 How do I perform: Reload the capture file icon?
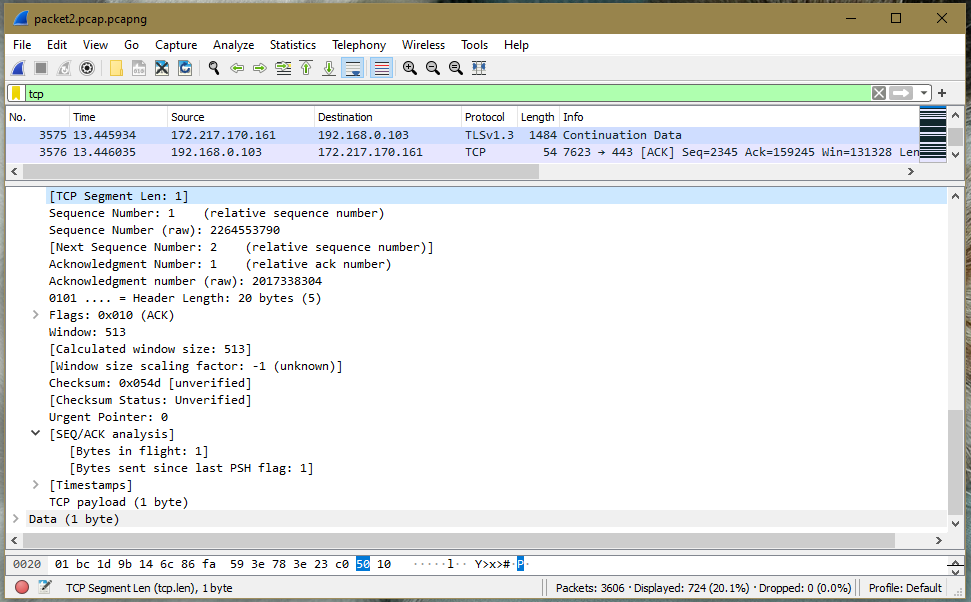coord(185,68)
